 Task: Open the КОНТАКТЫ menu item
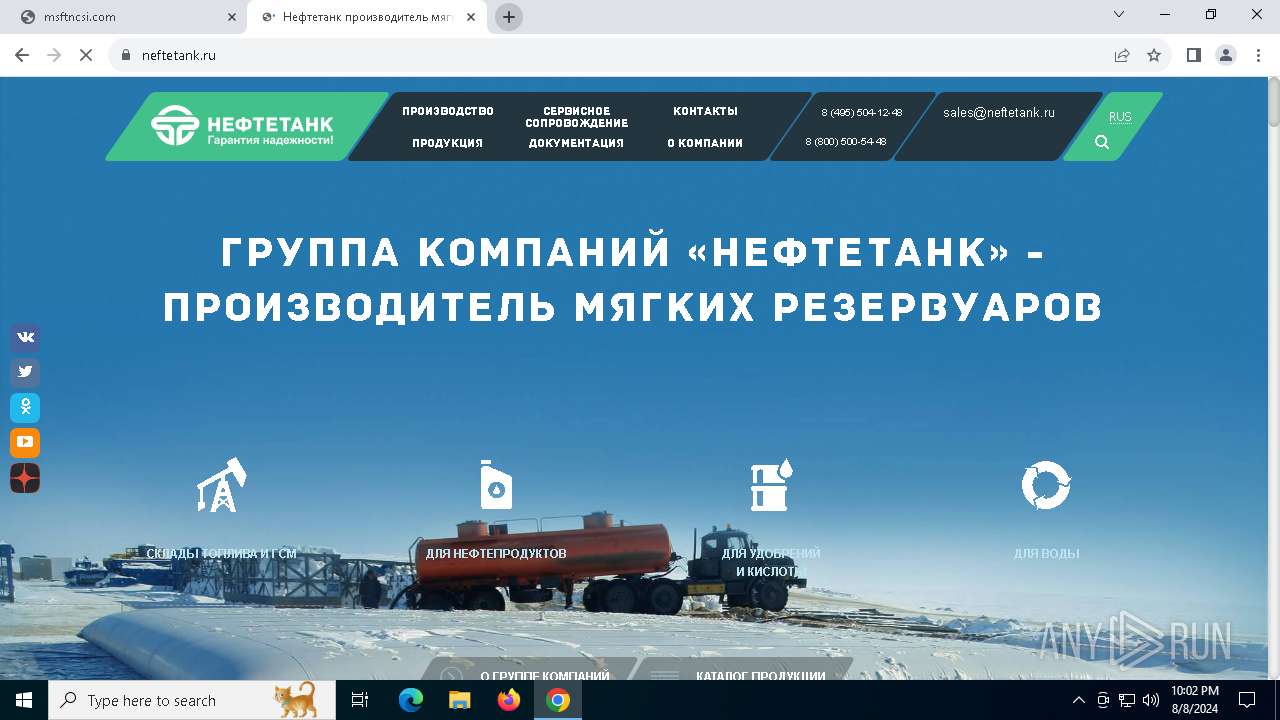click(705, 111)
